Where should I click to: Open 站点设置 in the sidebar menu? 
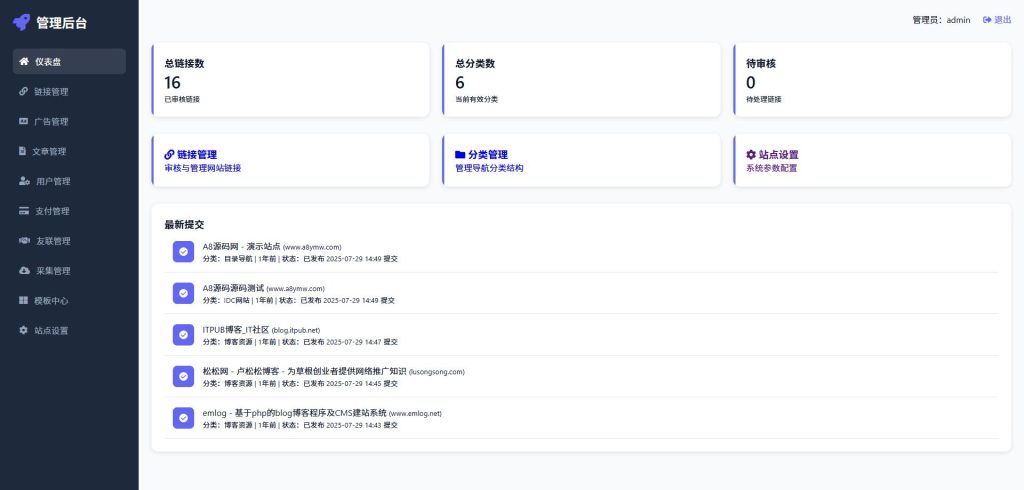69,330
